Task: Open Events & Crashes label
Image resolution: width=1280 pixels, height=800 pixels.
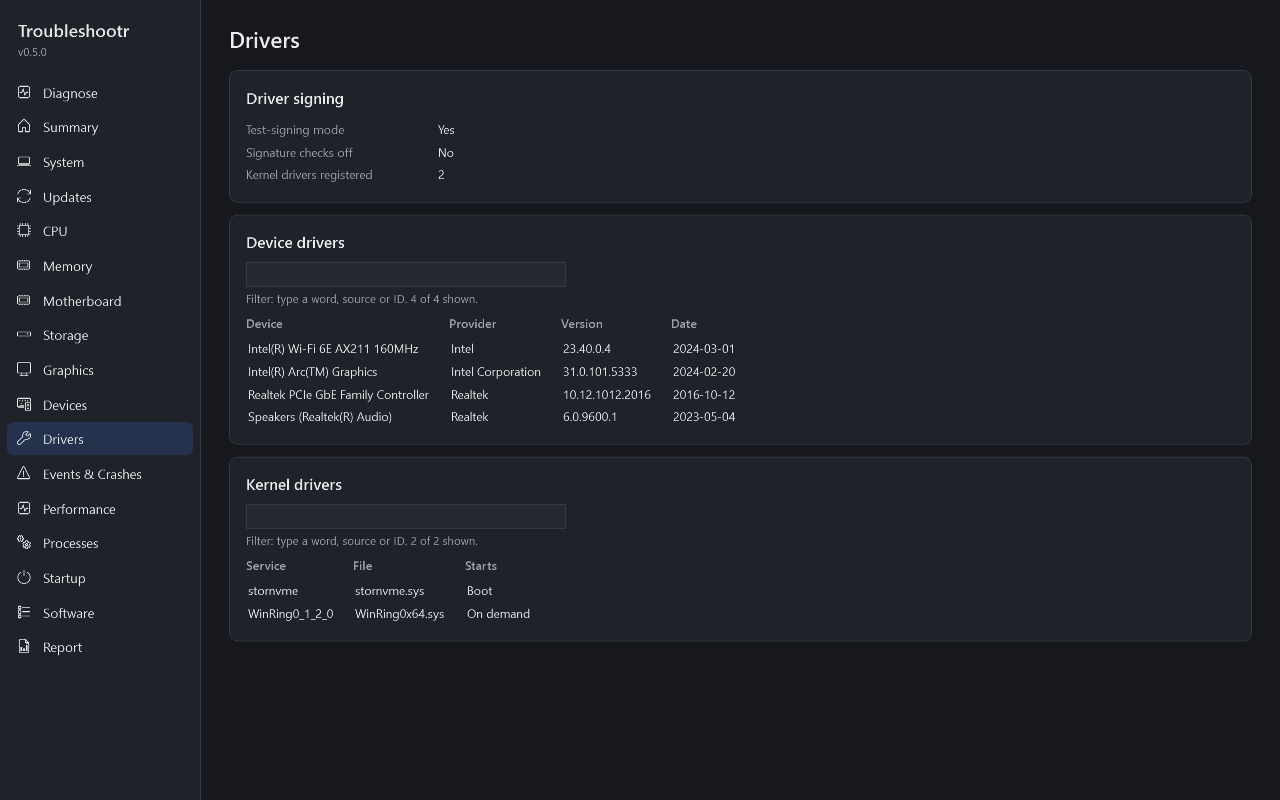Action: tap(92, 474)
